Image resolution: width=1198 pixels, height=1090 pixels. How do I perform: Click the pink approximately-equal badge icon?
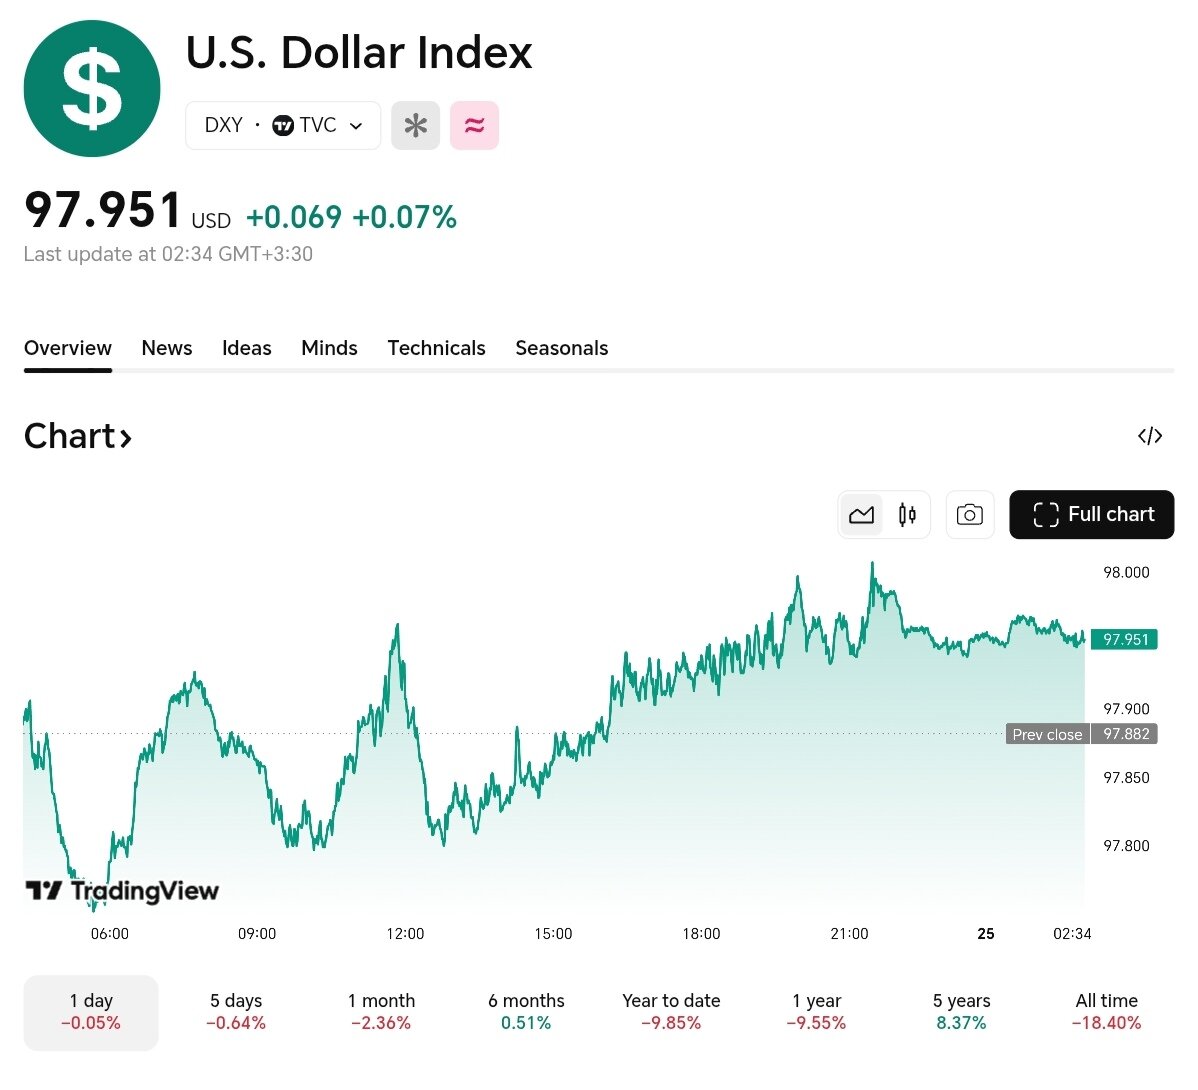[x=474, y=126]
